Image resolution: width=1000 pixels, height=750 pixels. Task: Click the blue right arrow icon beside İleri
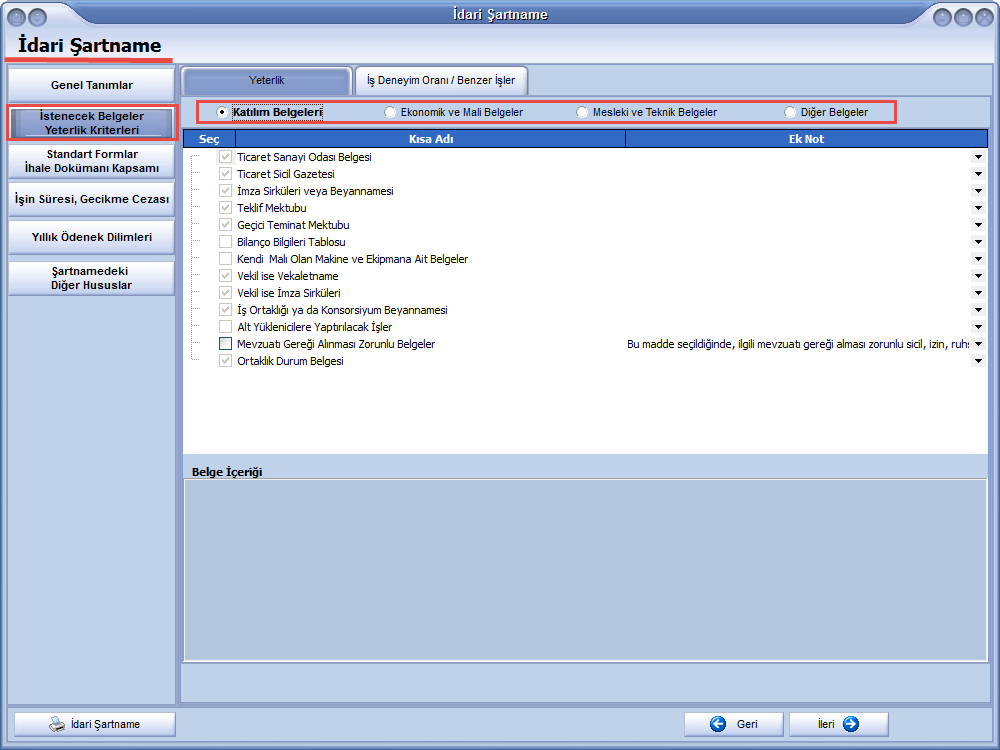tap(851, 725)
